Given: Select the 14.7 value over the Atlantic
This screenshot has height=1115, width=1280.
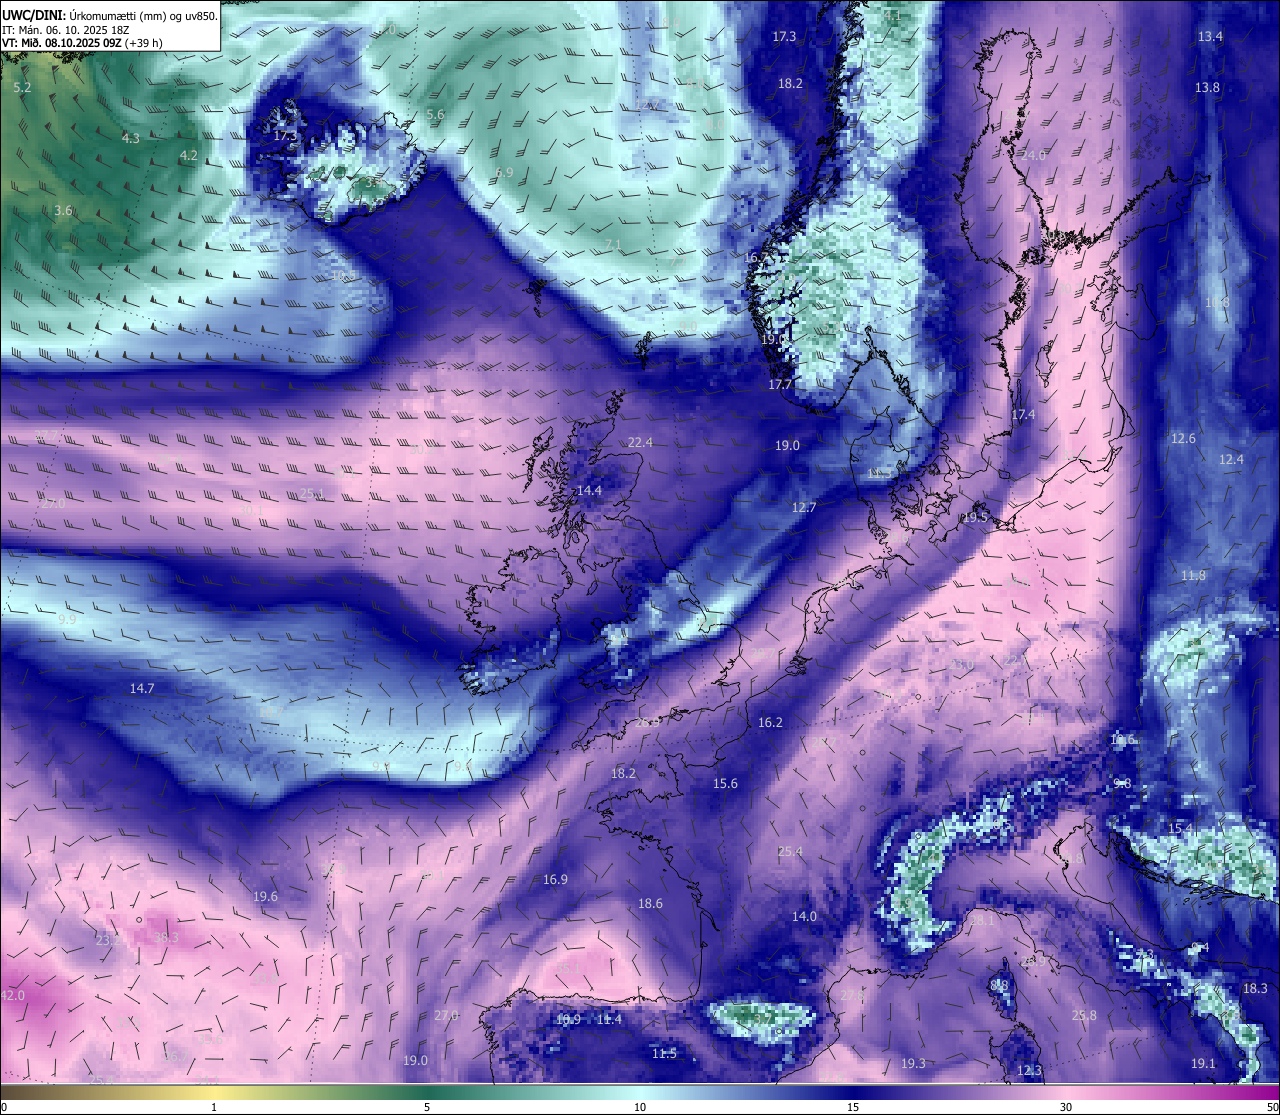Looking at the screenshot, I should (142, 688).
